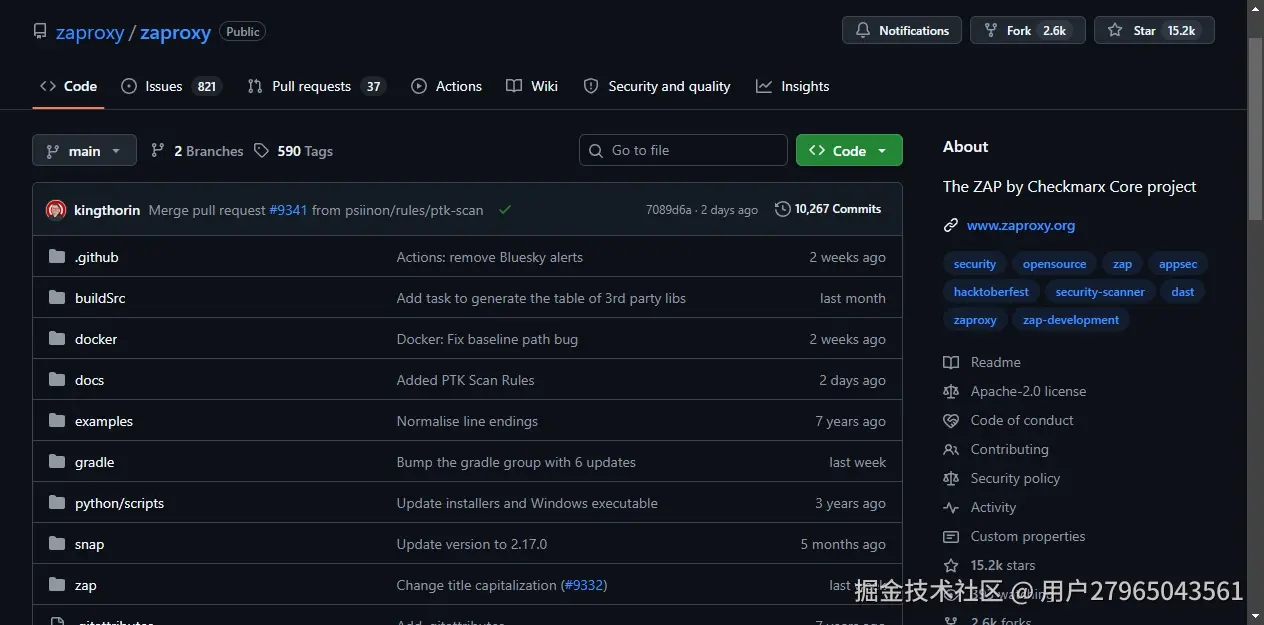Click the docs folder icon
The height and width of the screenshot is (625, 1264).
click(57, 380)
